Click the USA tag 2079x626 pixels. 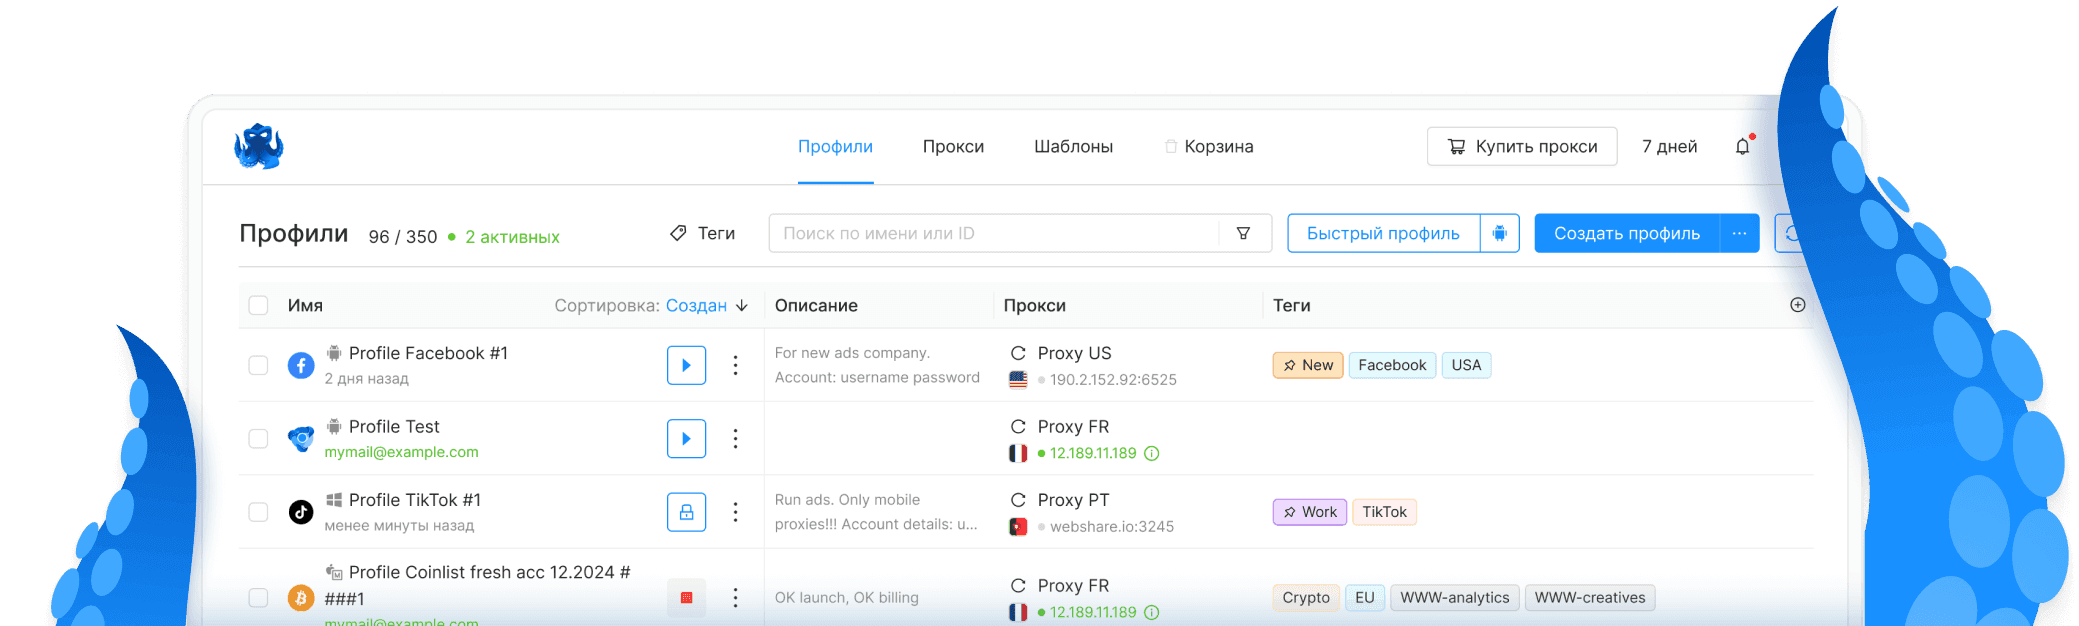[1466, 365]
